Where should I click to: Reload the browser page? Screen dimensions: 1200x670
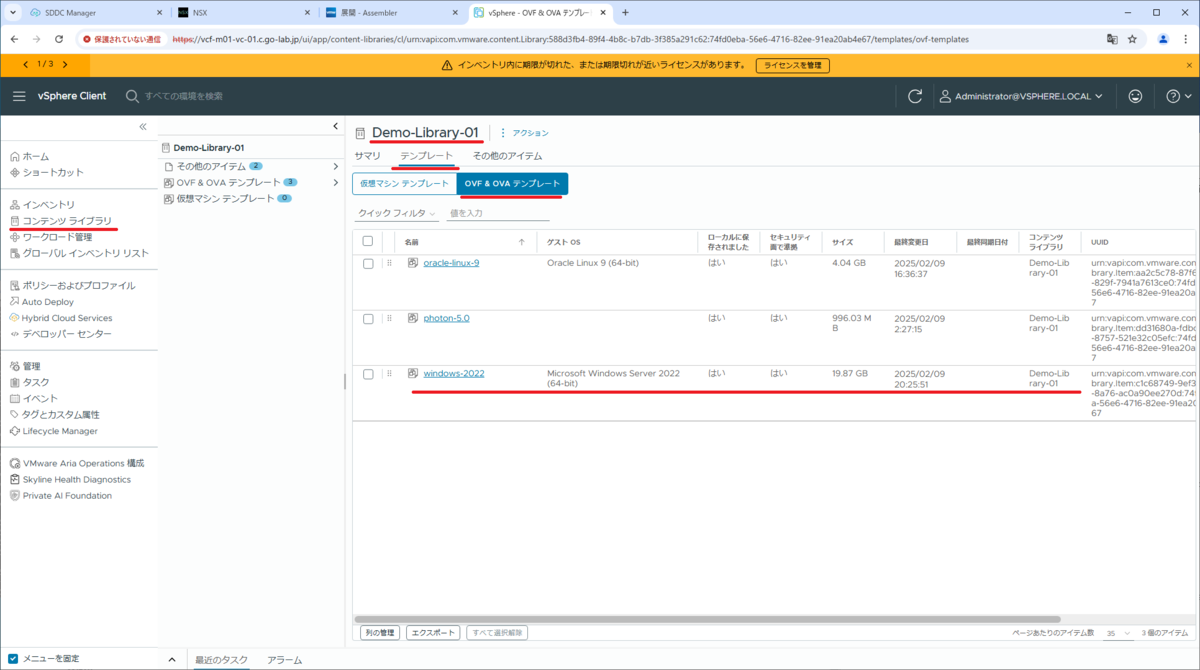click(60, 39)
